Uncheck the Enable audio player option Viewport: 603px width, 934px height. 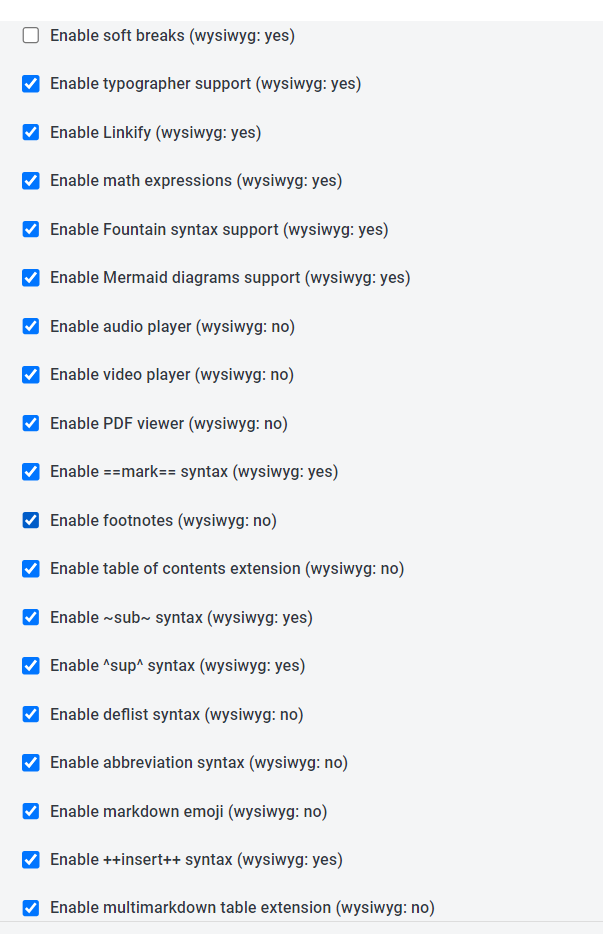(x=31, y=326)
